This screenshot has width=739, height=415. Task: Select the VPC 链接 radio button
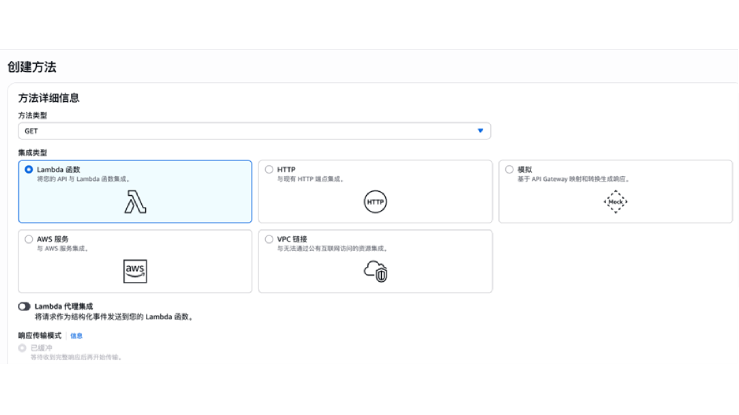(269, 239)
